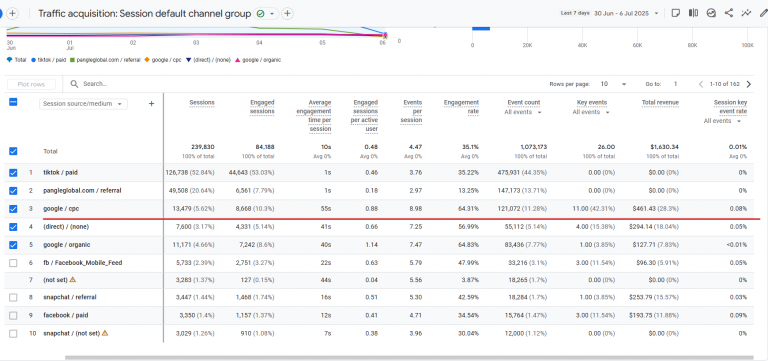Open the annotations note icon
768x361 pixels.
pyautogui.click(x=676, y=13)
